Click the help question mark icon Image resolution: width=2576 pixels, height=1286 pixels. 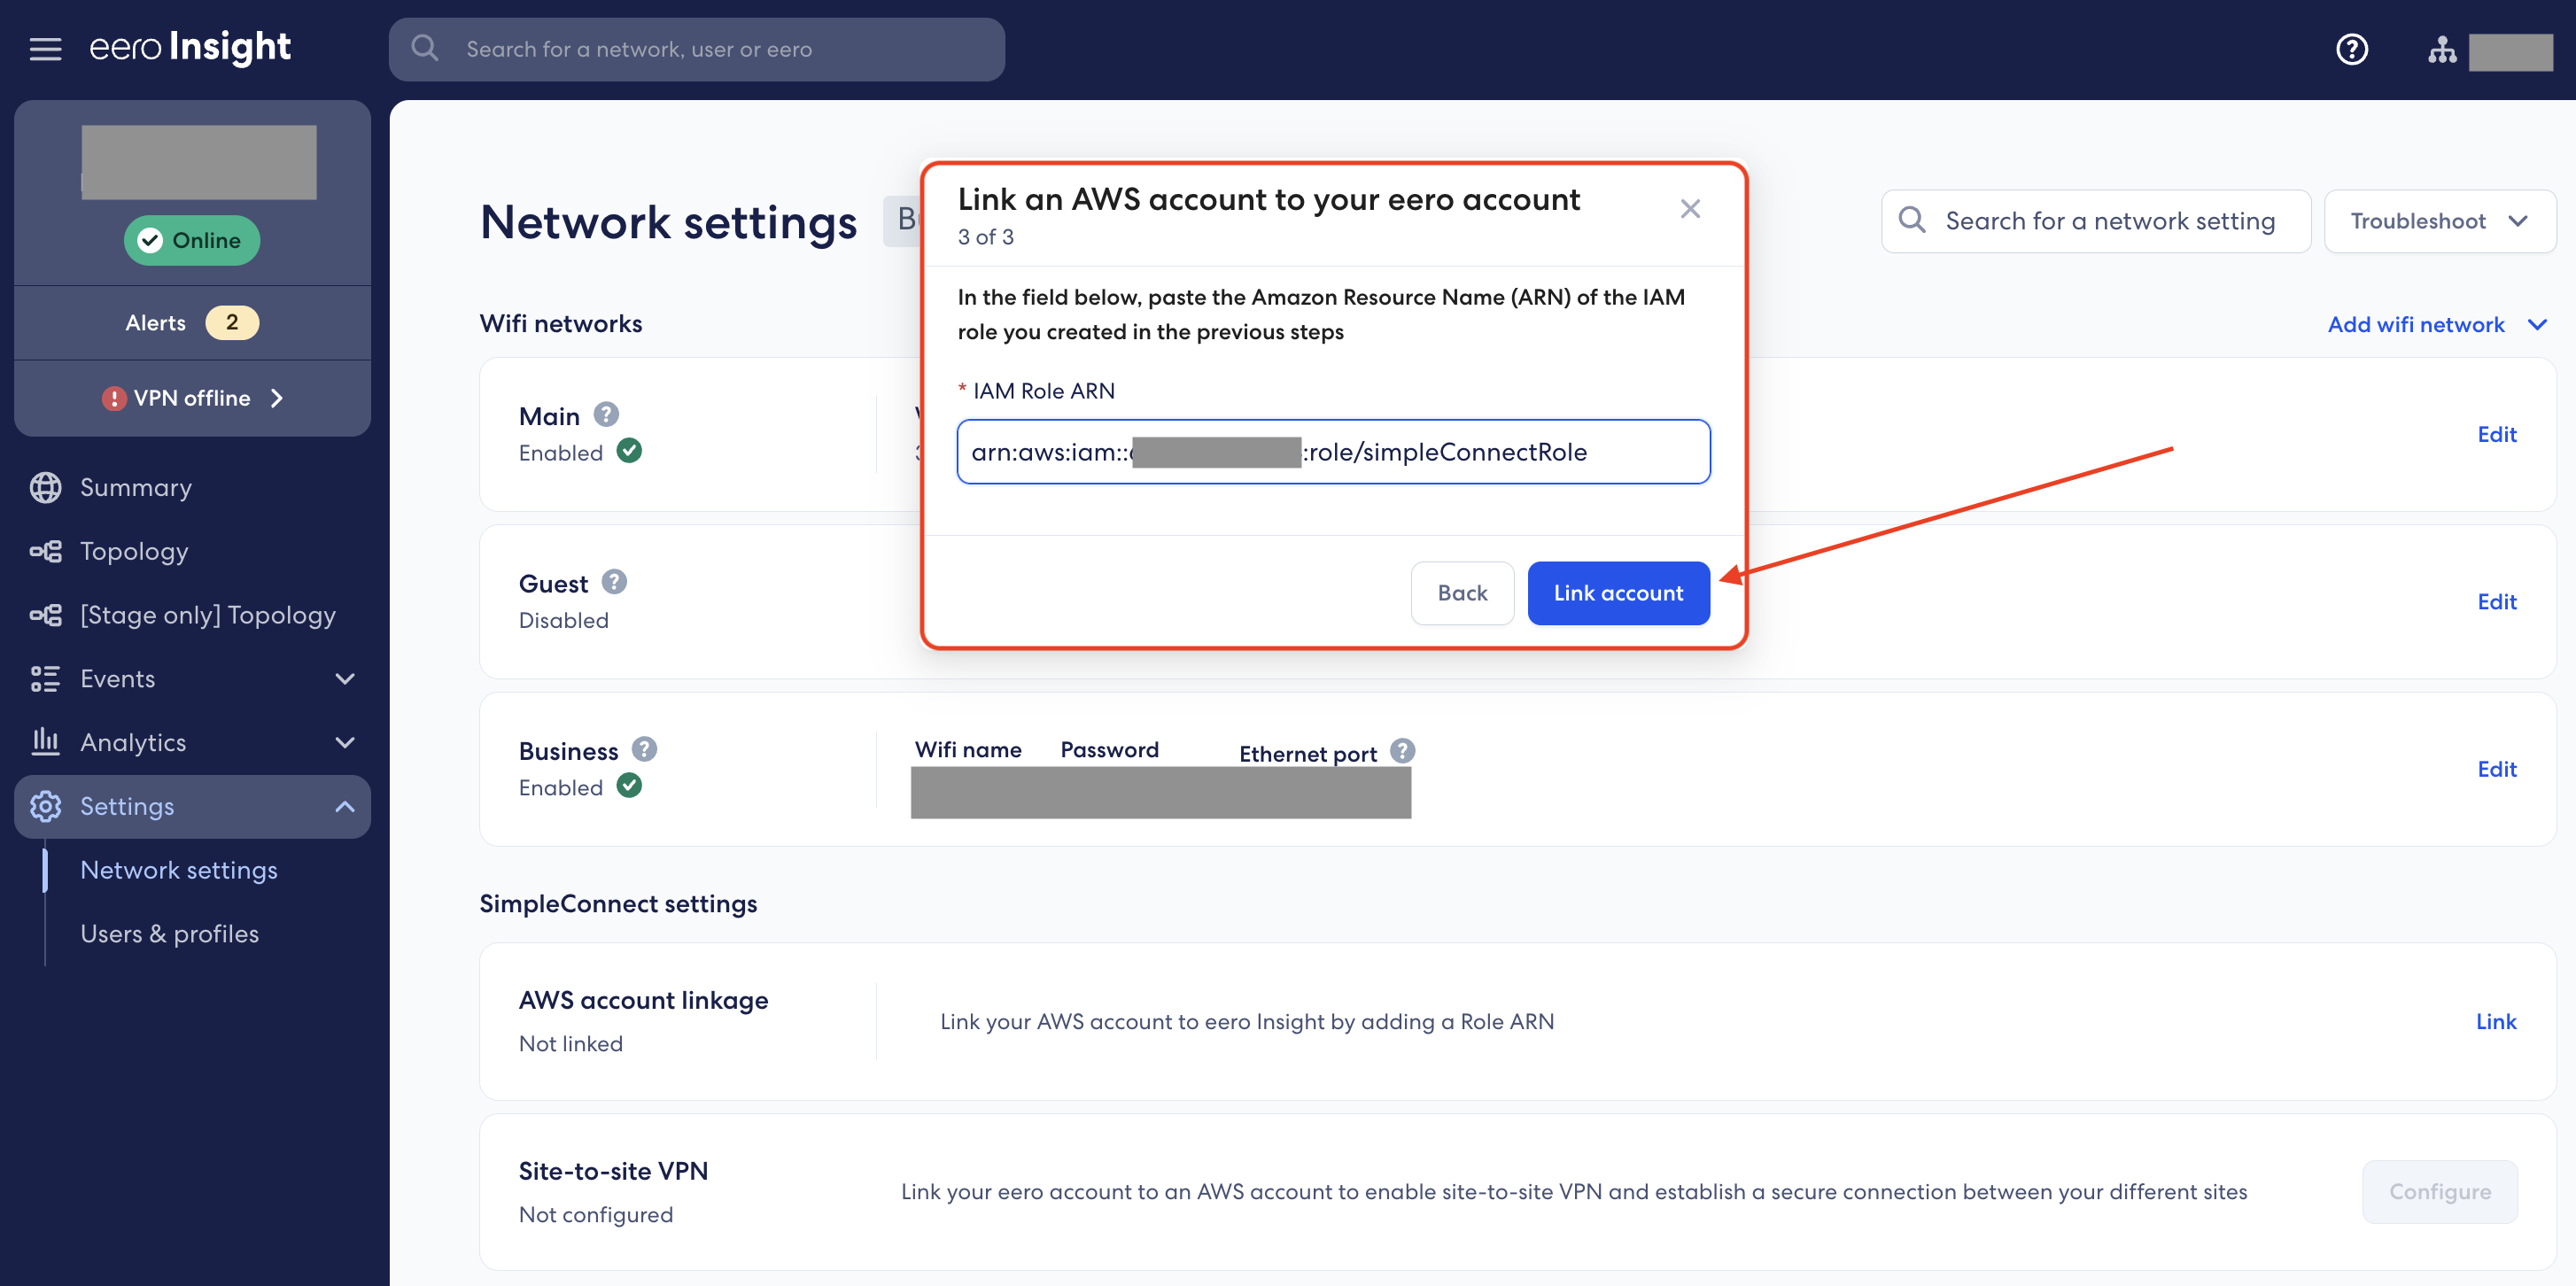coord(2352,48)
